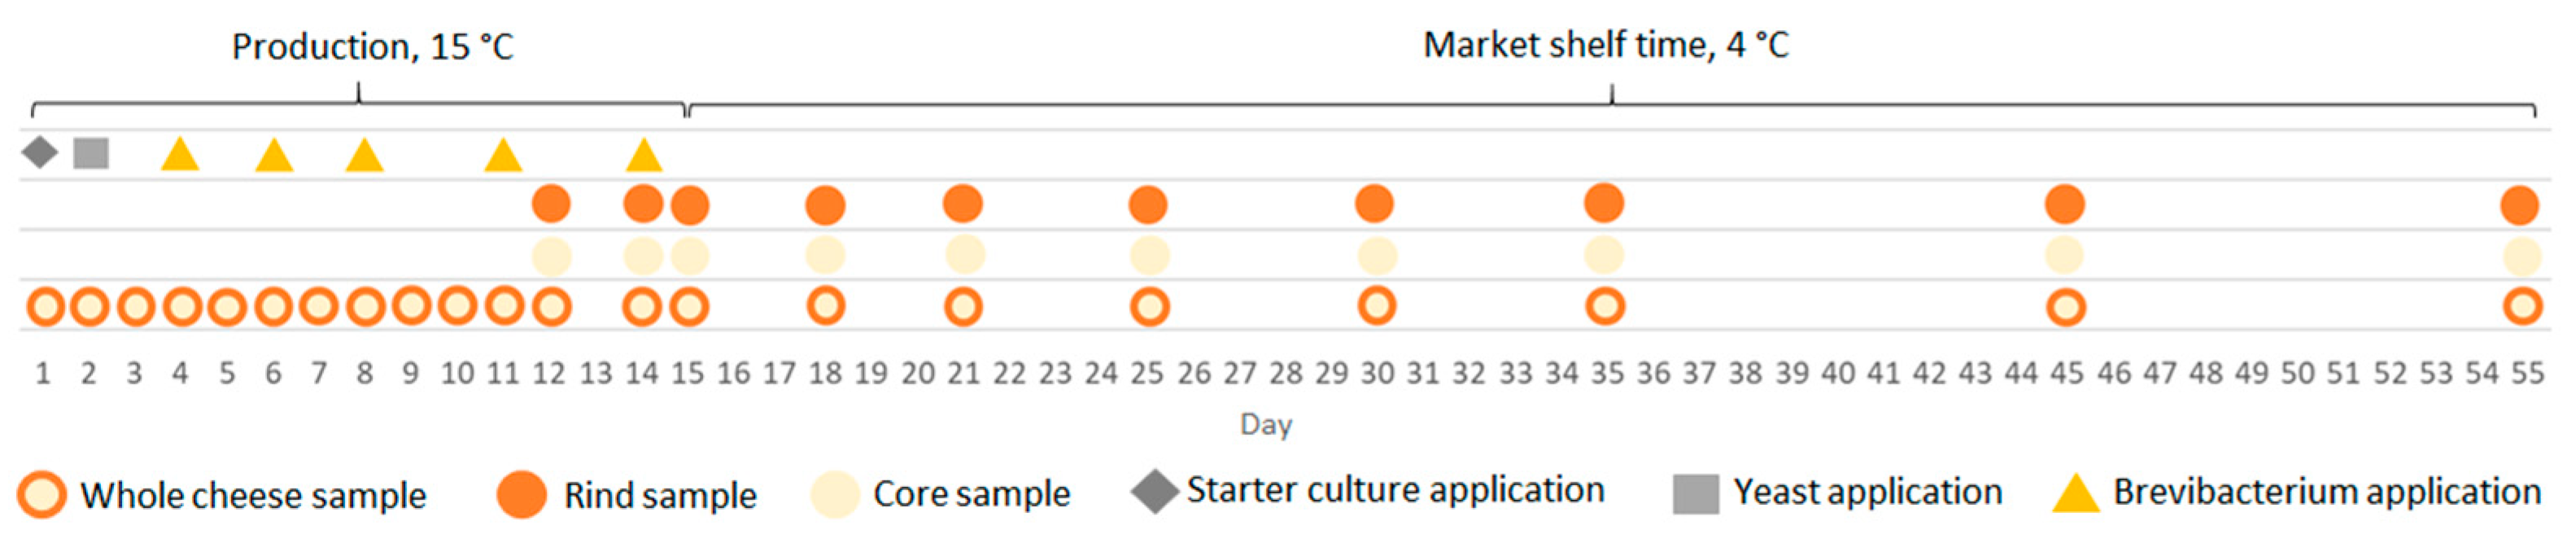Click the "Market shelf time, 4 °C" heading
This screenshot has height=539, width=2576.
(1605, 45)
